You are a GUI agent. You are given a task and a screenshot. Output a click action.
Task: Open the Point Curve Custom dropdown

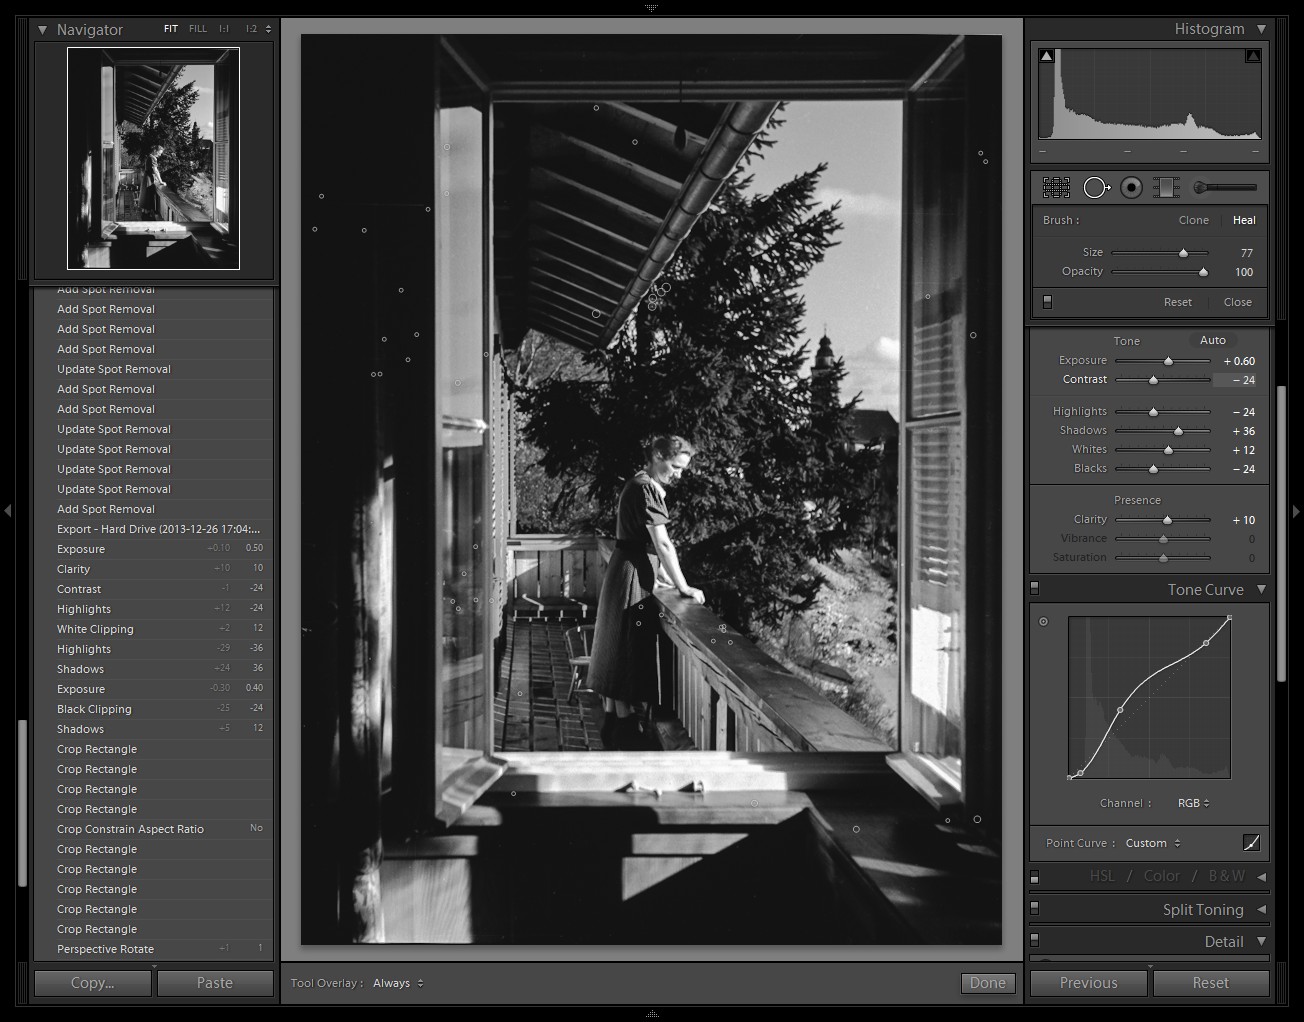click(x=1152, y=843)
